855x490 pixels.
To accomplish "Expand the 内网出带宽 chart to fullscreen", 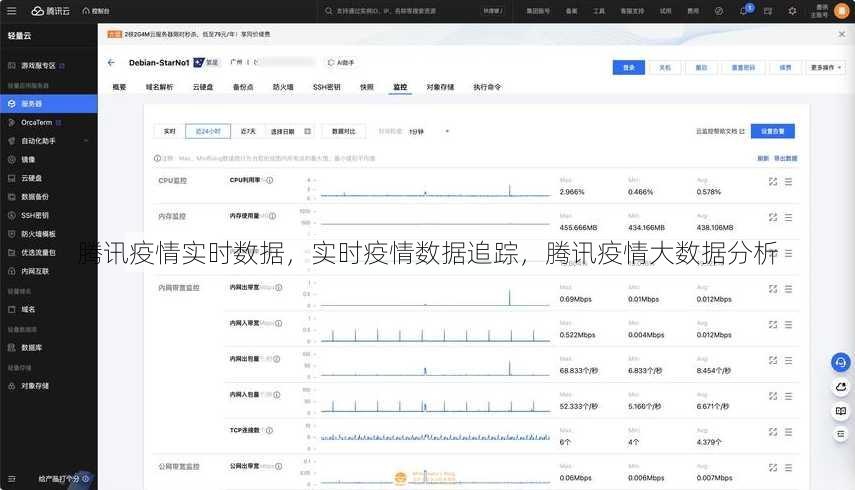I will [x=773, y=289].
